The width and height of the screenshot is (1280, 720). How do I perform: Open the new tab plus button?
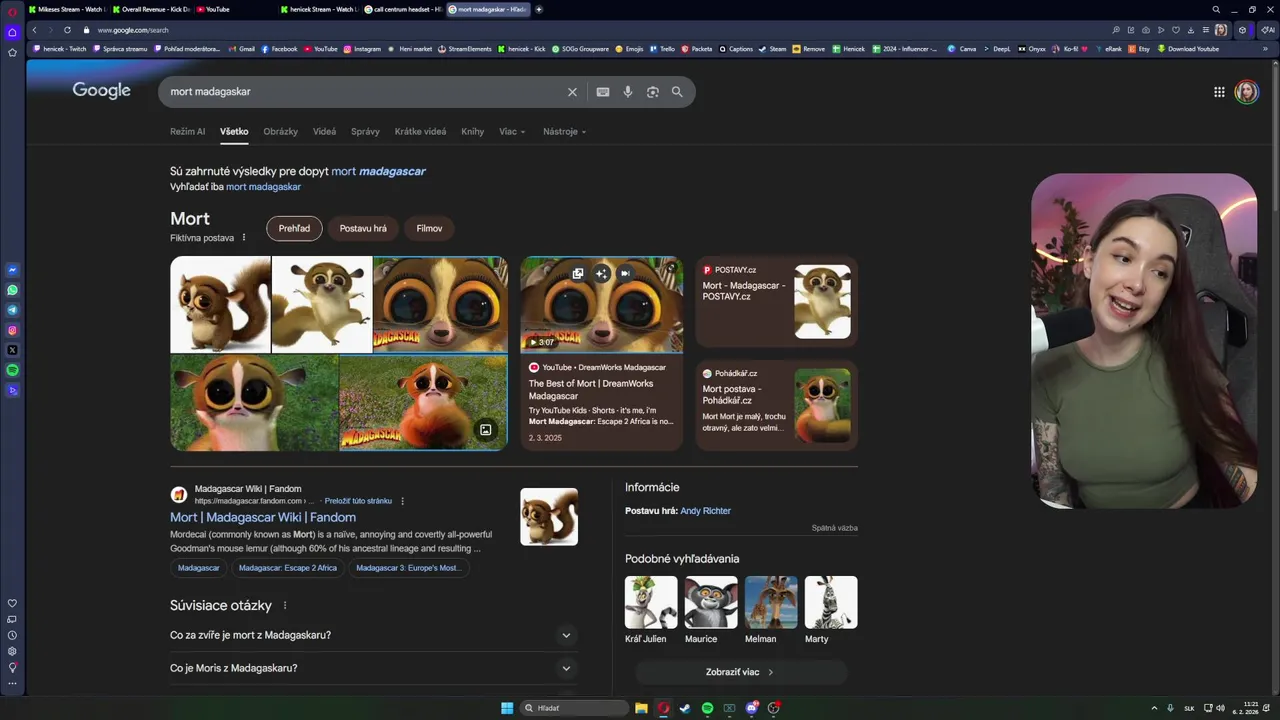click(x=539, y=9)
